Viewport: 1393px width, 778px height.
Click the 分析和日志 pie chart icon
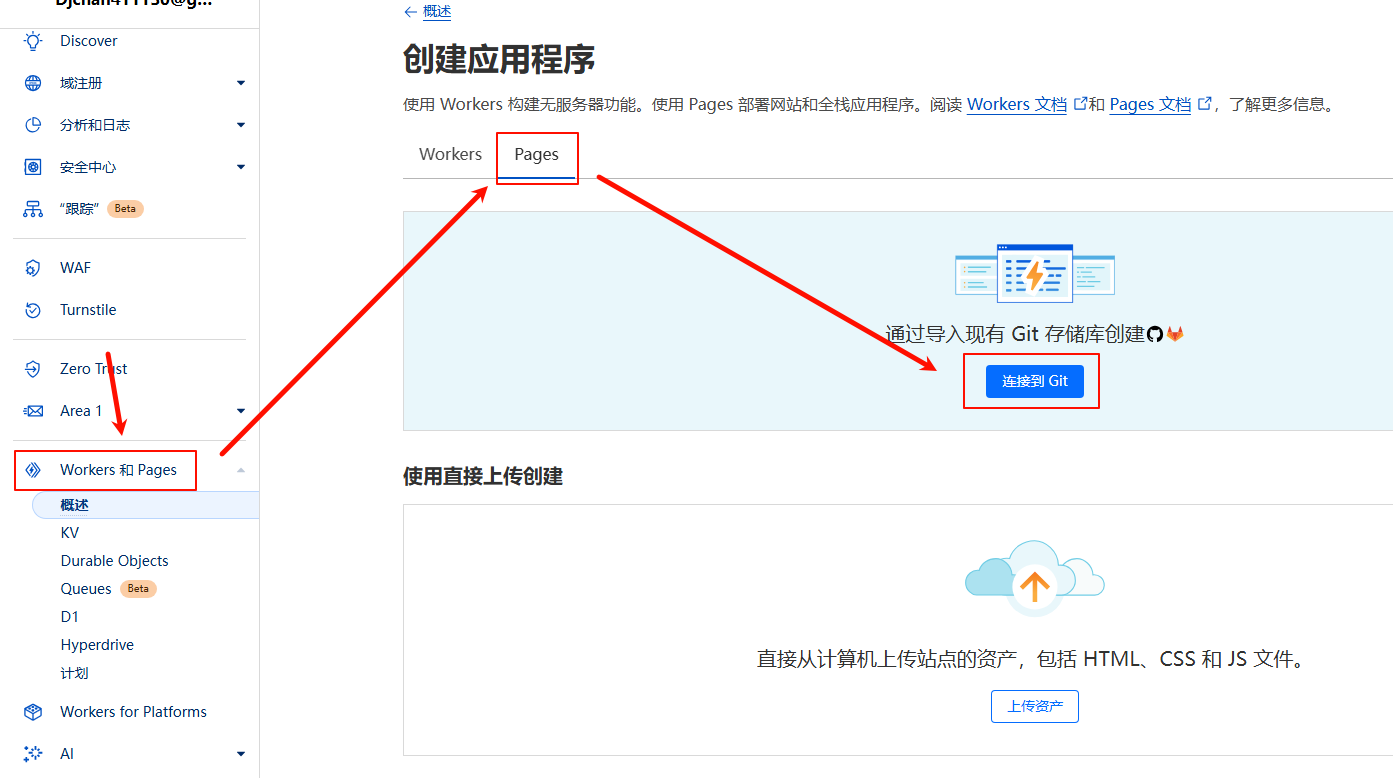pyautogui.click(x=33, y=125)
